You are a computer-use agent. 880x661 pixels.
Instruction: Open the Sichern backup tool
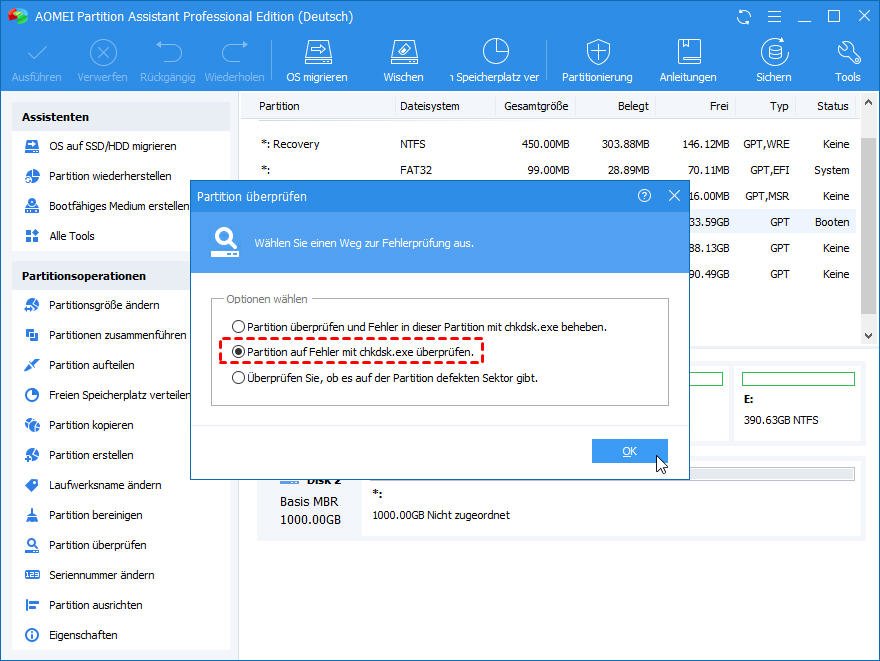(774, 61)
